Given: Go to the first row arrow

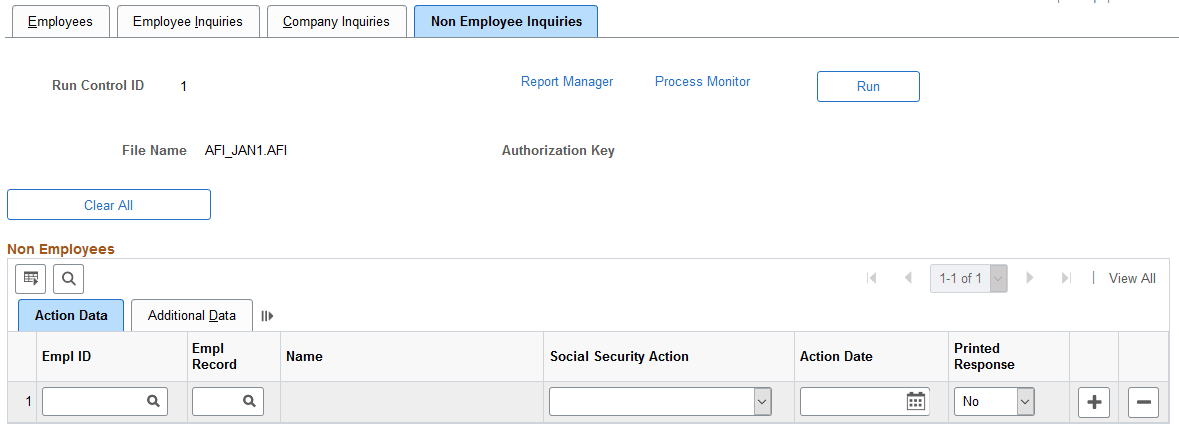Looking at the screenshot, I should [872, 278].
